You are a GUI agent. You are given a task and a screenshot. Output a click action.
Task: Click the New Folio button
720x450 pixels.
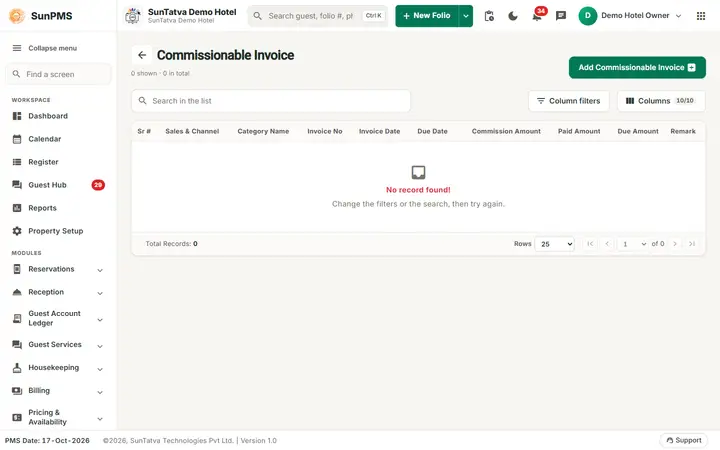click(x=427, y=16)
